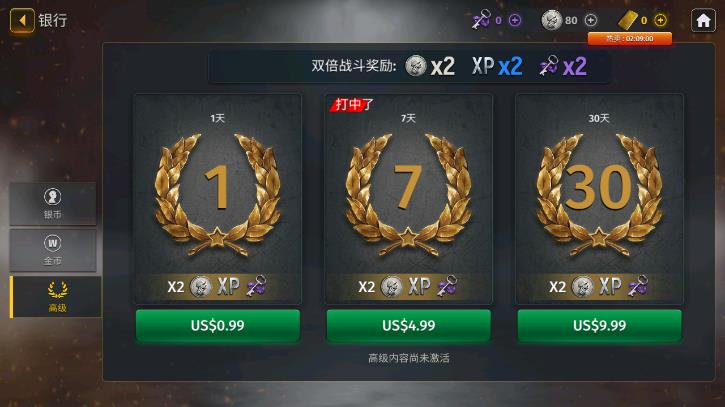Select the 7天 premium laurel card

click(x=409, y=199)
